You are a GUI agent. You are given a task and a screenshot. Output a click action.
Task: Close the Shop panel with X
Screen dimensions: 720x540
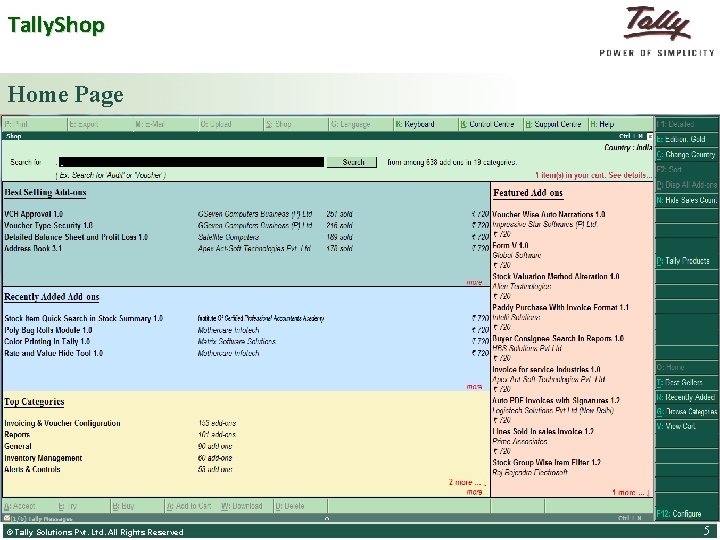649,136
